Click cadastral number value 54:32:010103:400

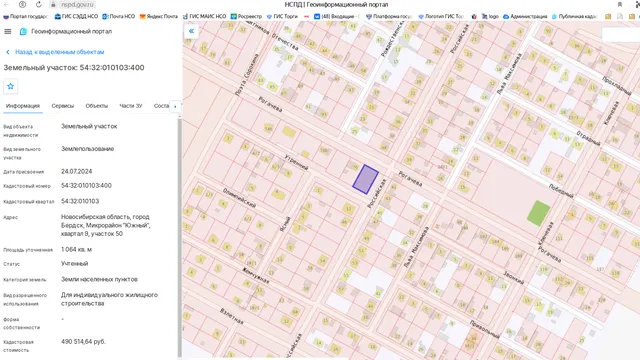86,186
